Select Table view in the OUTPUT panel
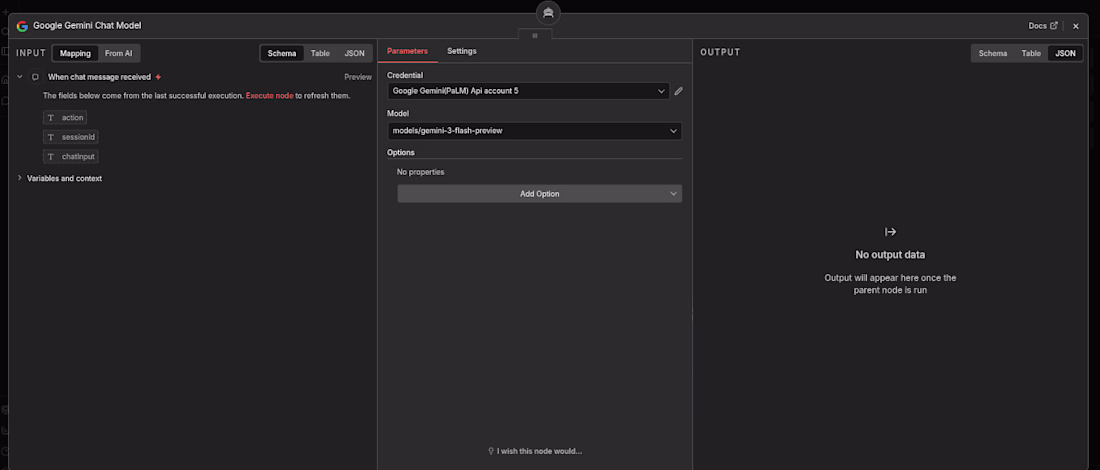 point(1031,53)
